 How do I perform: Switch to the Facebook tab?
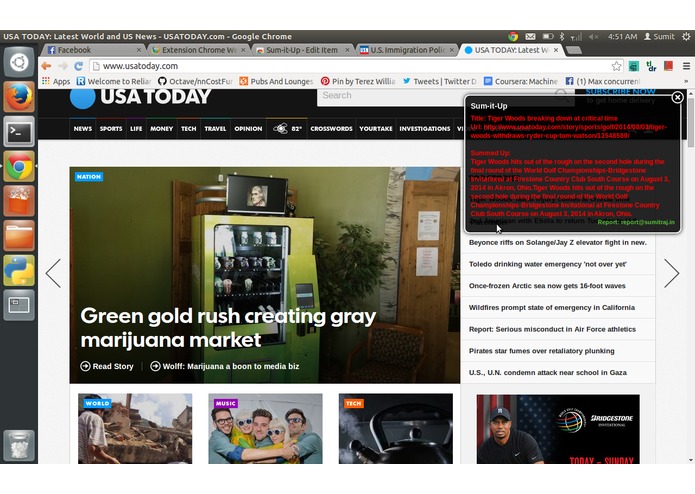pyautogui.click(x=93, y=50)
